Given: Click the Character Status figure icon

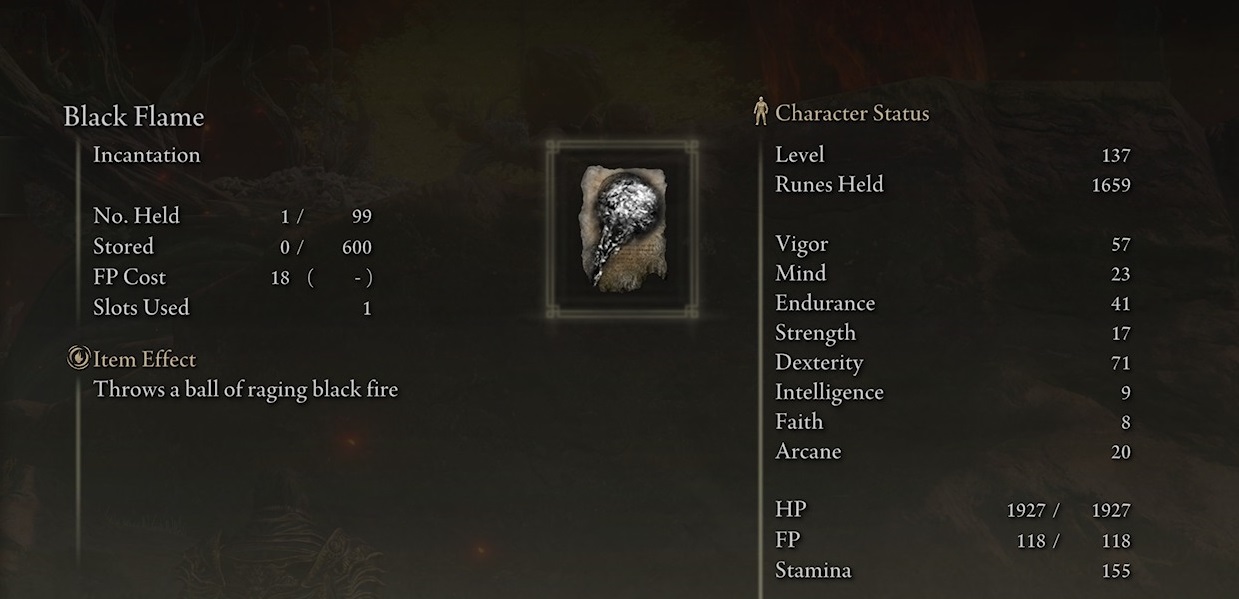Looking at the screenshot, I should (x=761, y=112).
